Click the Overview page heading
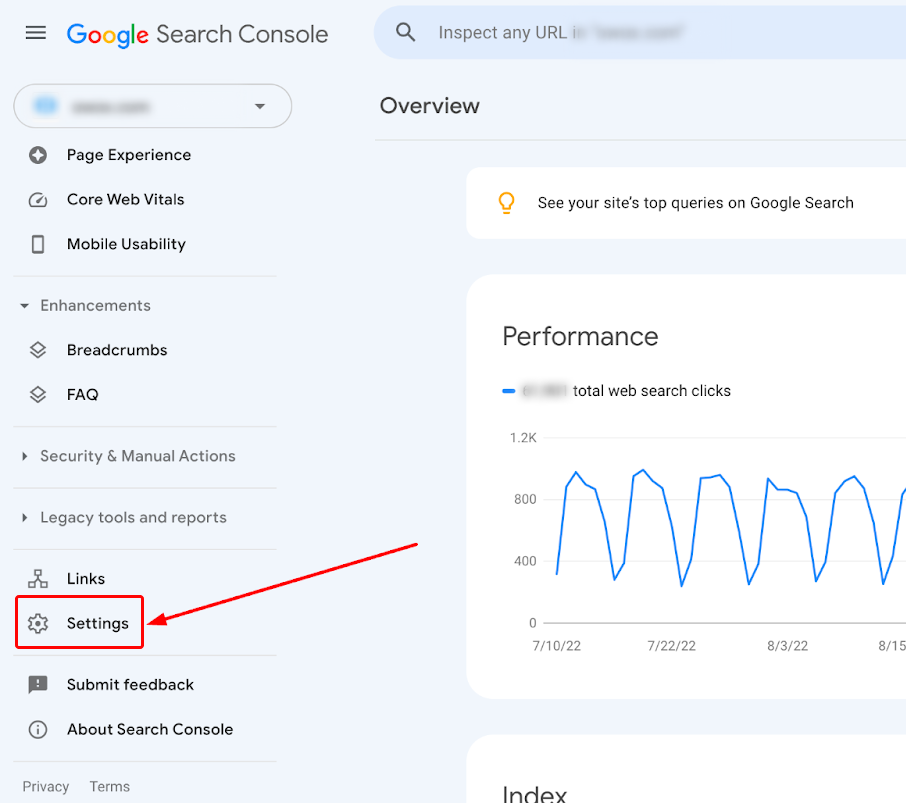 point(429,106)
